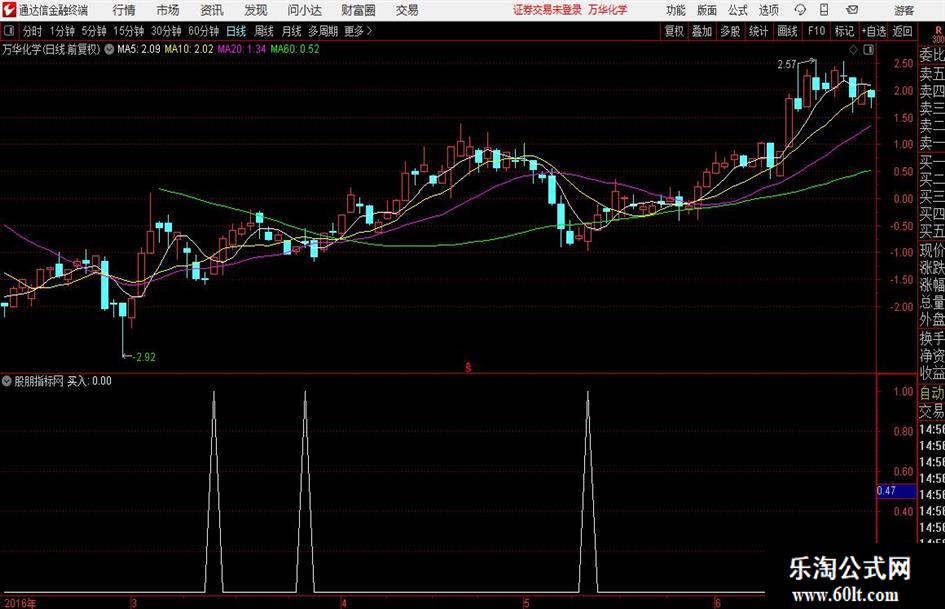Open the 问小达 menu
Screen dimensions: 945x609
tap(304, 10)
